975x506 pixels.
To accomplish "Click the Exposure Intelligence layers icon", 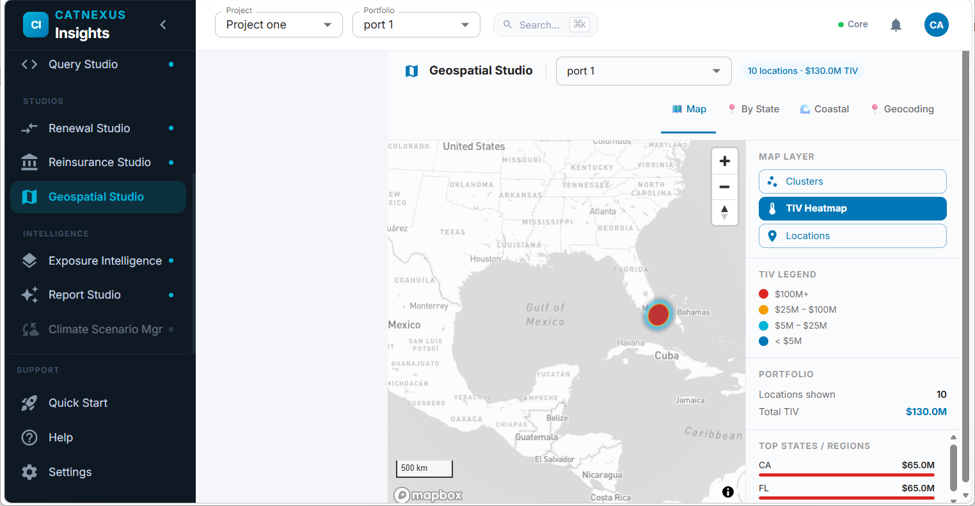I will click(29, 261).
